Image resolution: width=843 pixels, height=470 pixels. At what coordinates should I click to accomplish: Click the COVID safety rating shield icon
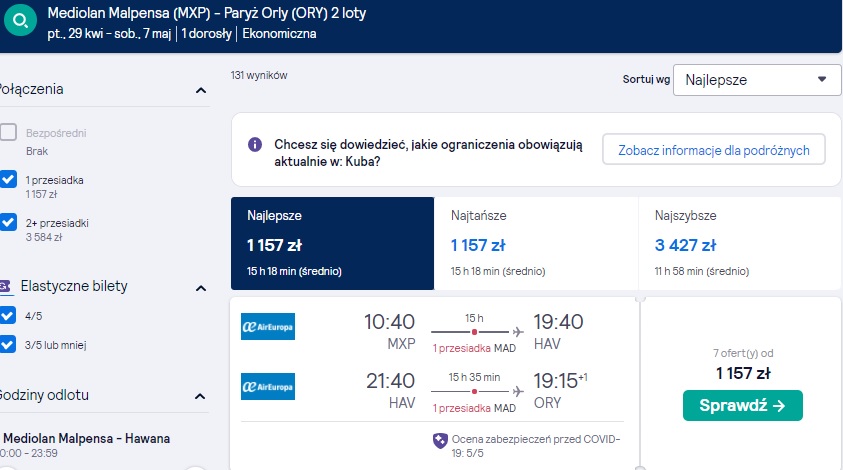tap(440, 440)
